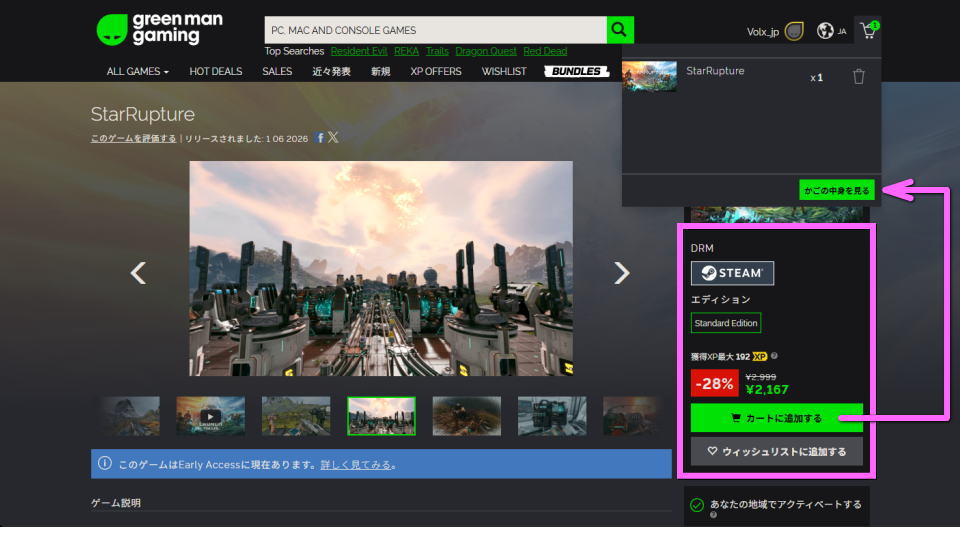Select the Standard Edition option
The image size is (960, 540).
[x=726, y=323]
